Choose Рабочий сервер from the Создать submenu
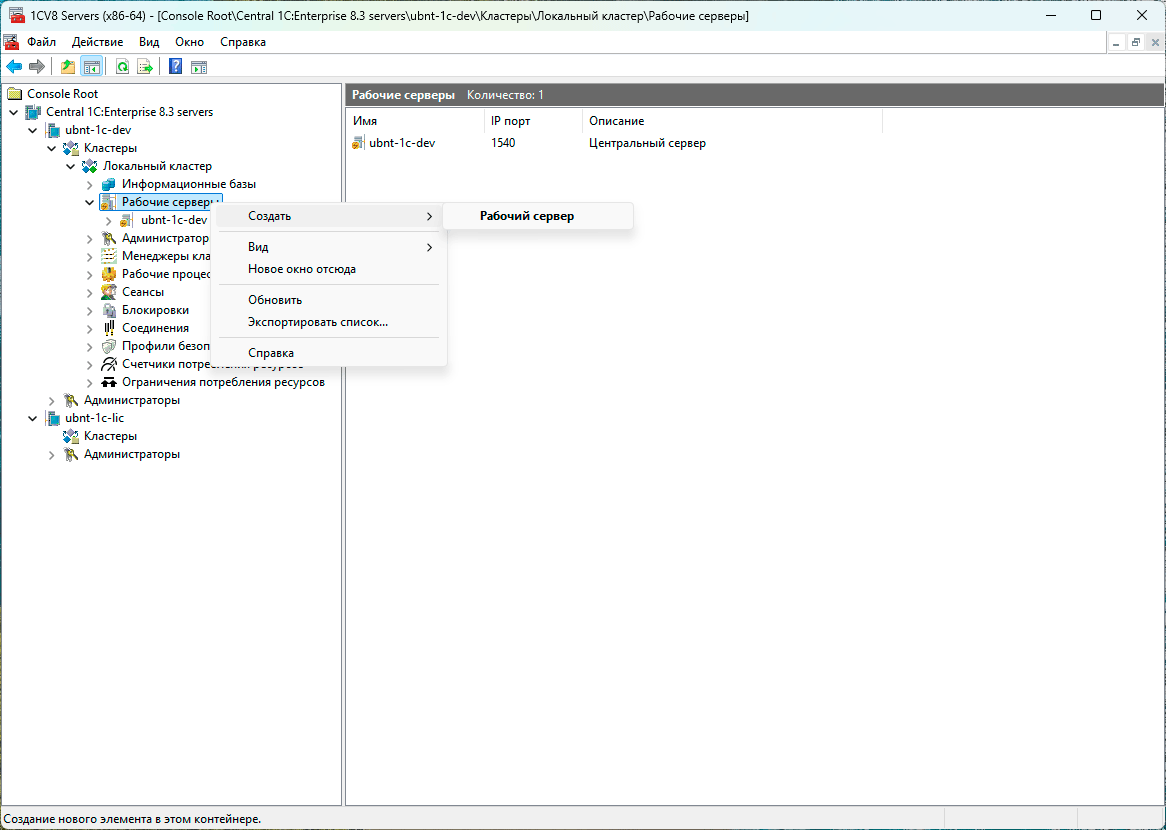The width and height of the screenshot is (1166, 830). [527, 216]
